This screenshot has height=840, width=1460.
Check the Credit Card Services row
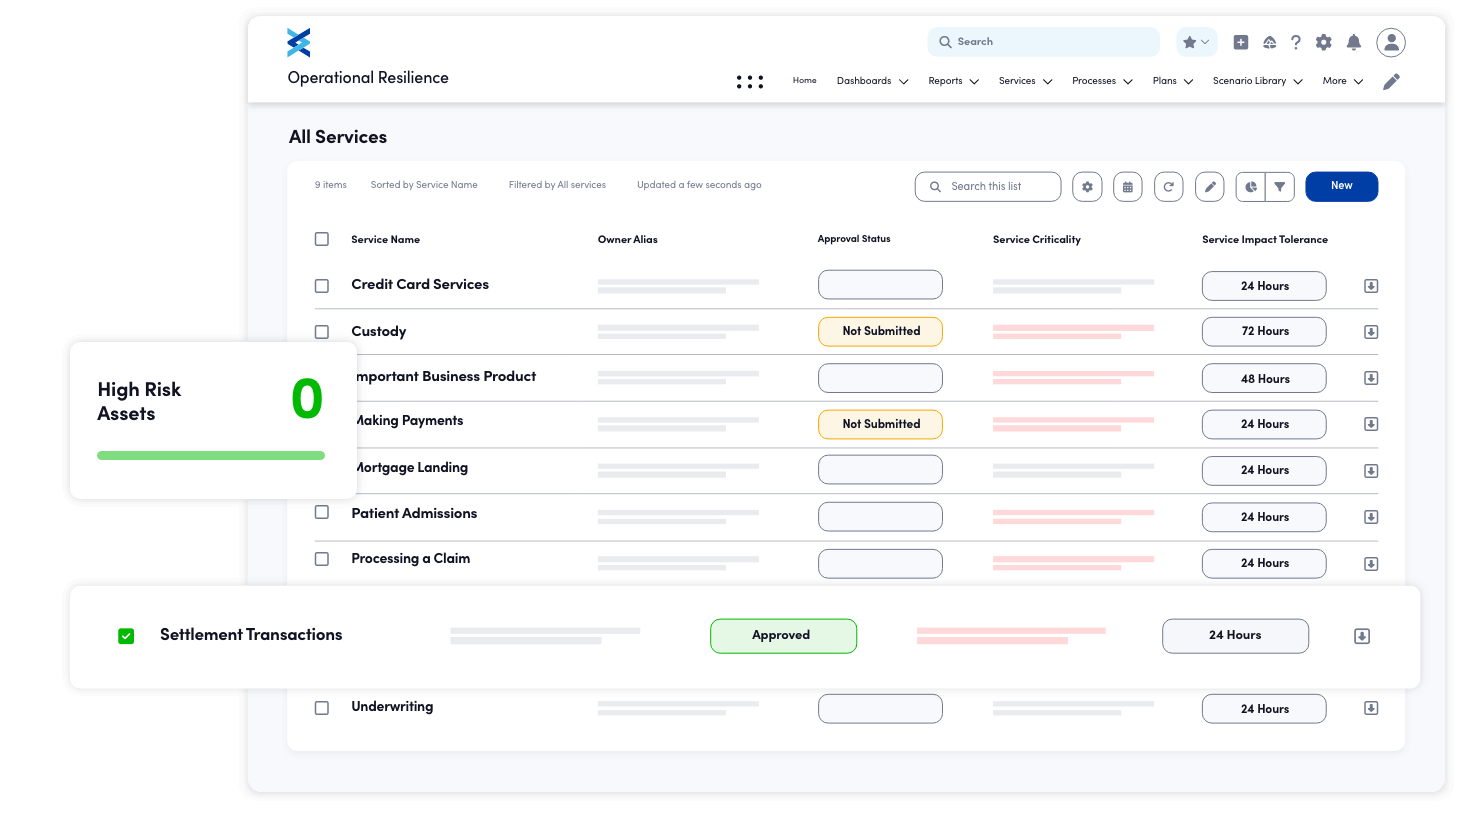322,286
